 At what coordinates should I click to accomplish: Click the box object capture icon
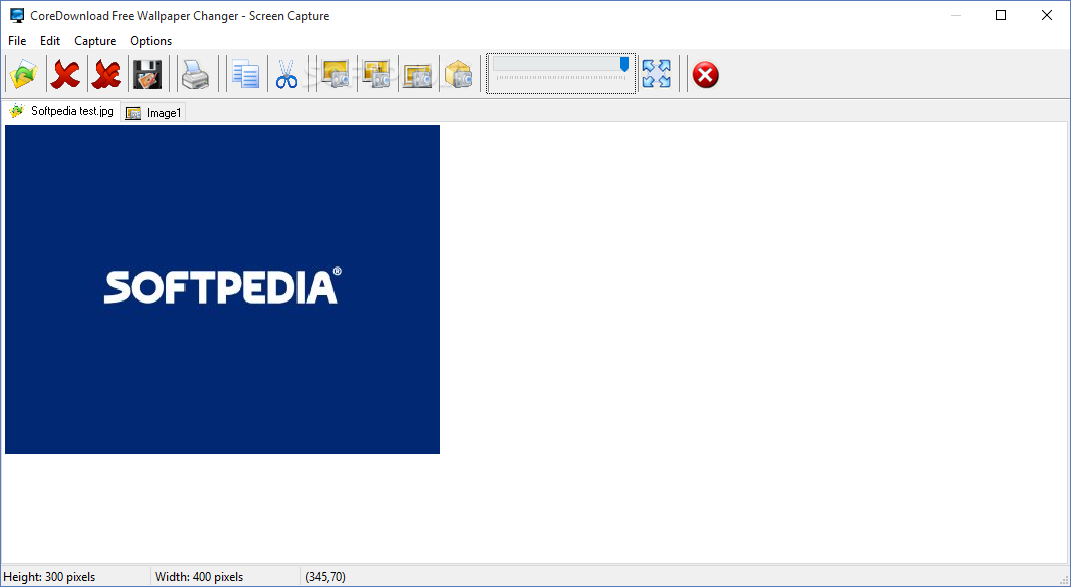click(458, 74)
